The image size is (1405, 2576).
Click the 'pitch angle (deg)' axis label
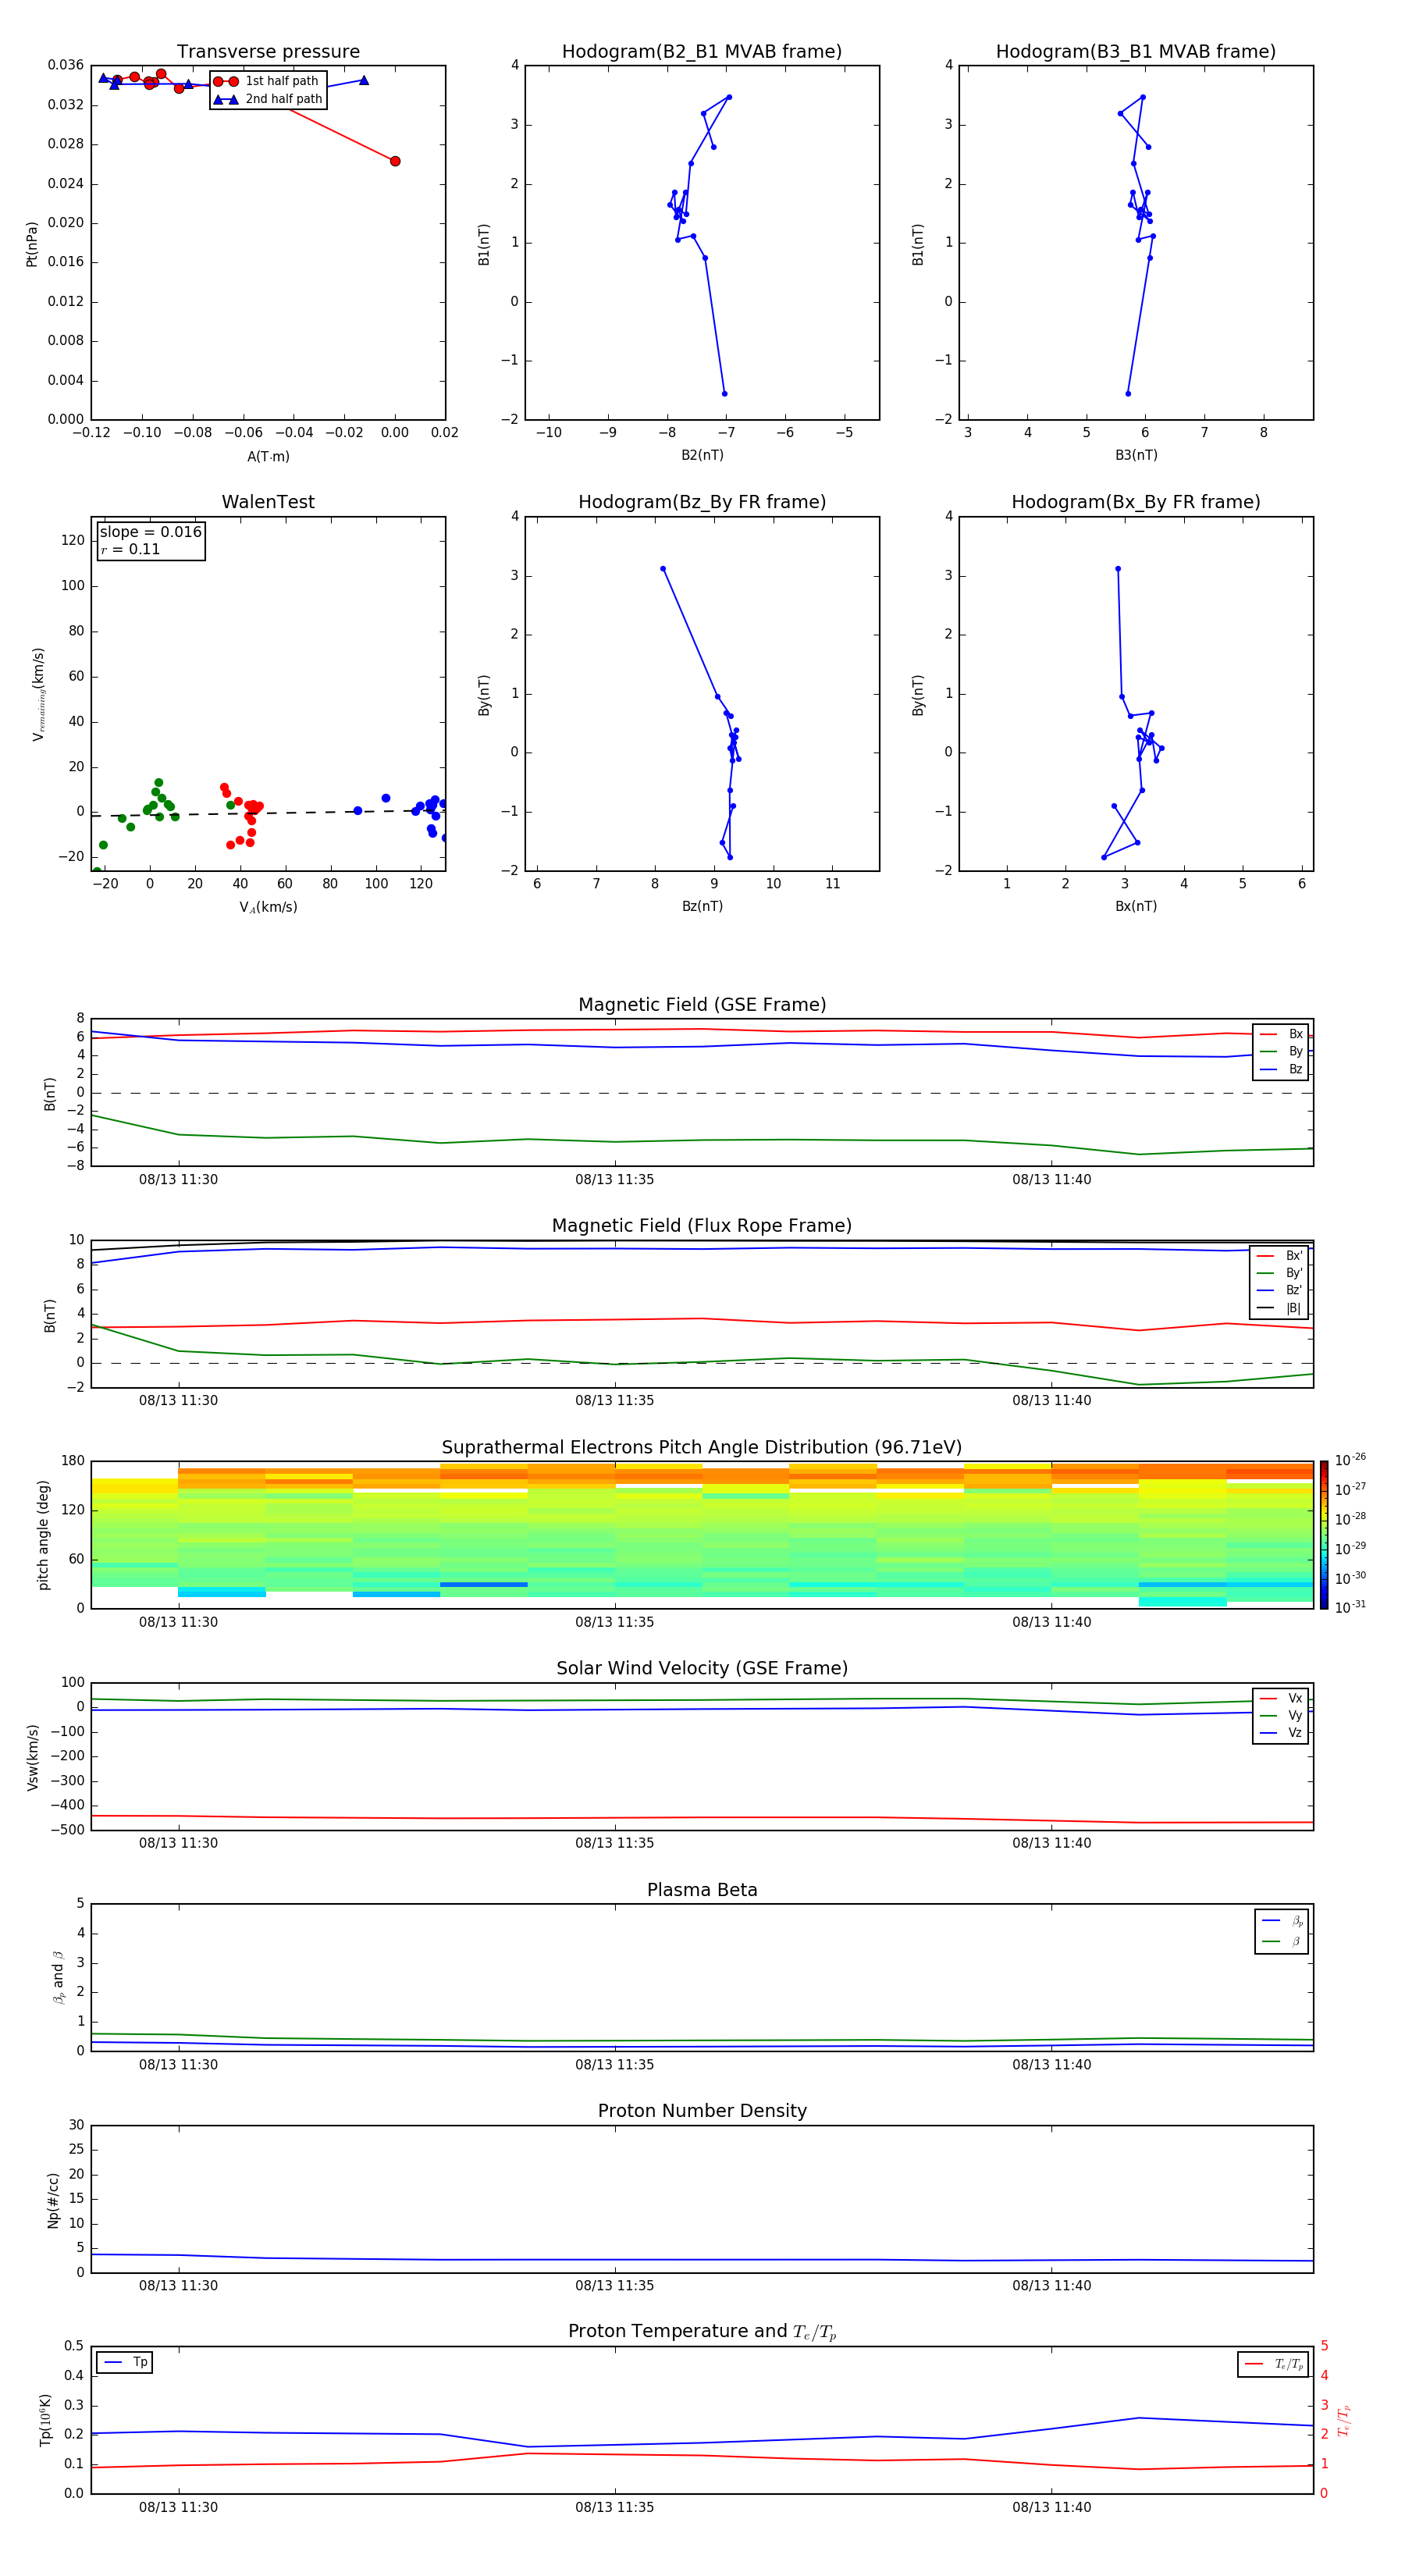click(43, 1535)
